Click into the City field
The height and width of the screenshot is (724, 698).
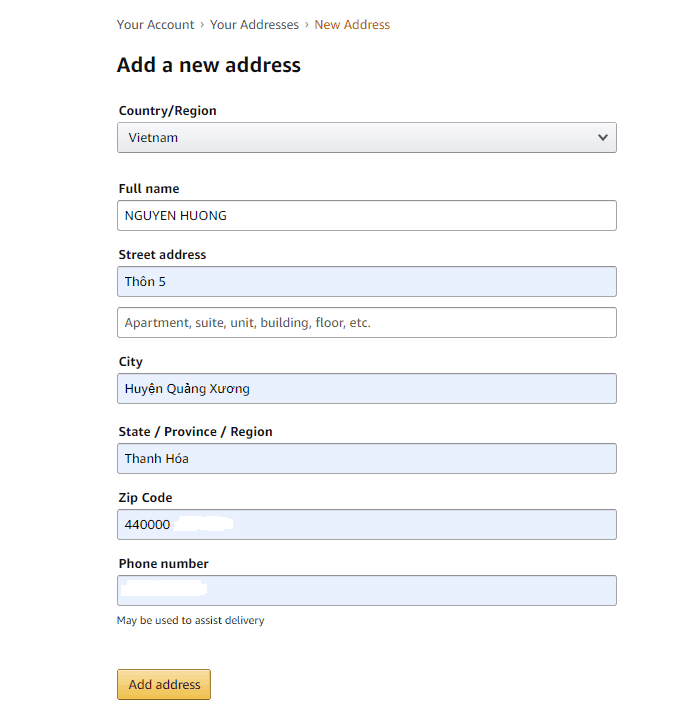pos(366,389)
